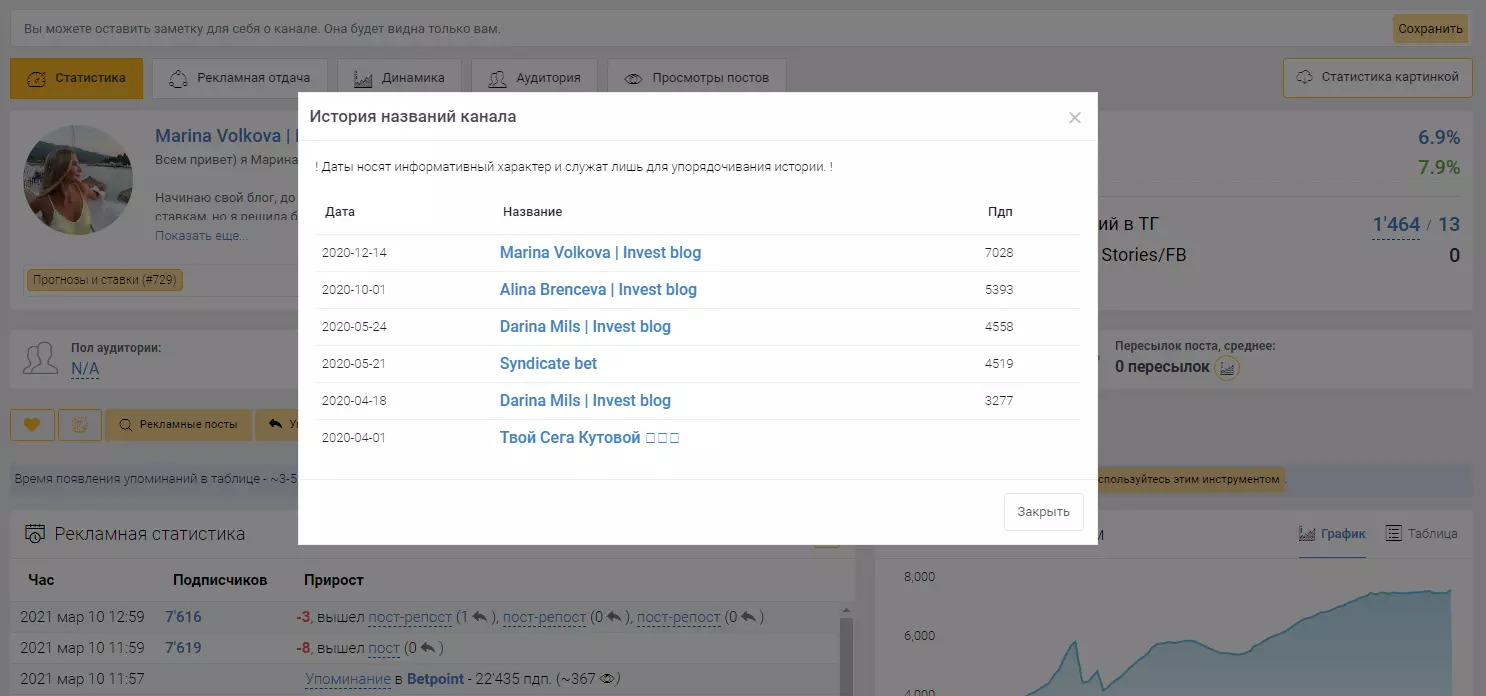Switch to the Динамика tab
The height and width of the screenshot is (696, 1486).
[398, 78]
